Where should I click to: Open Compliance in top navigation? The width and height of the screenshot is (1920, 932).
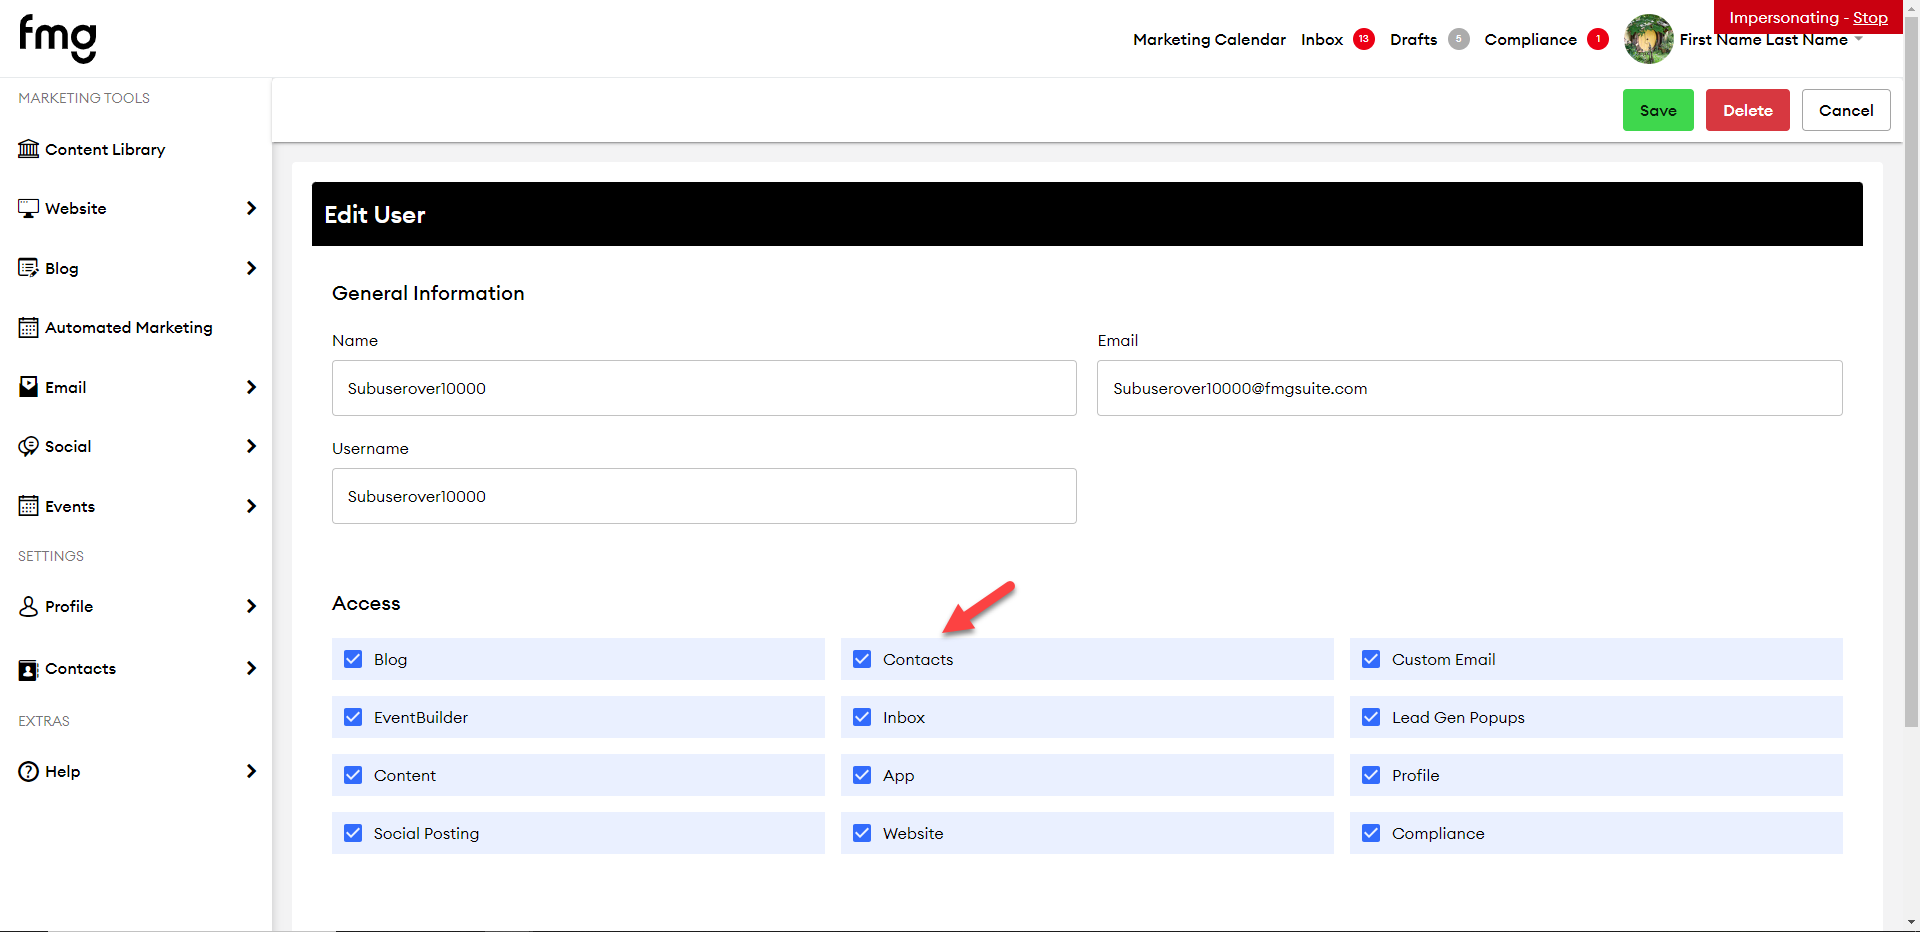tap(1530, 39)
